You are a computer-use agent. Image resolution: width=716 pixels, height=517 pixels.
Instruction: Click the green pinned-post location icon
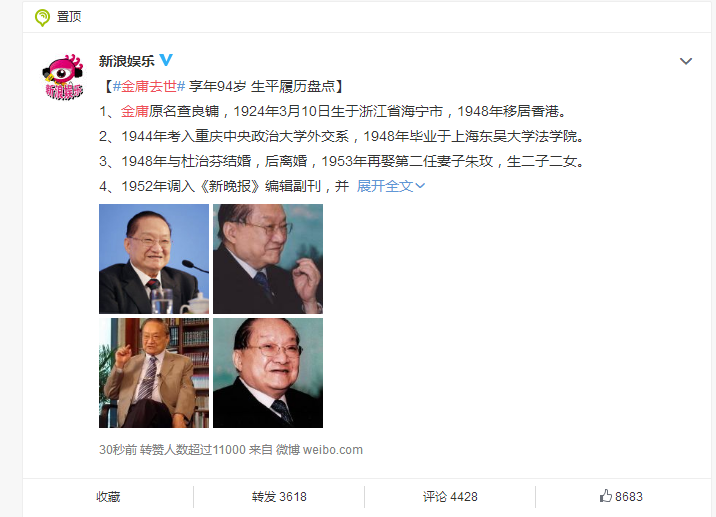coord(42,17)
